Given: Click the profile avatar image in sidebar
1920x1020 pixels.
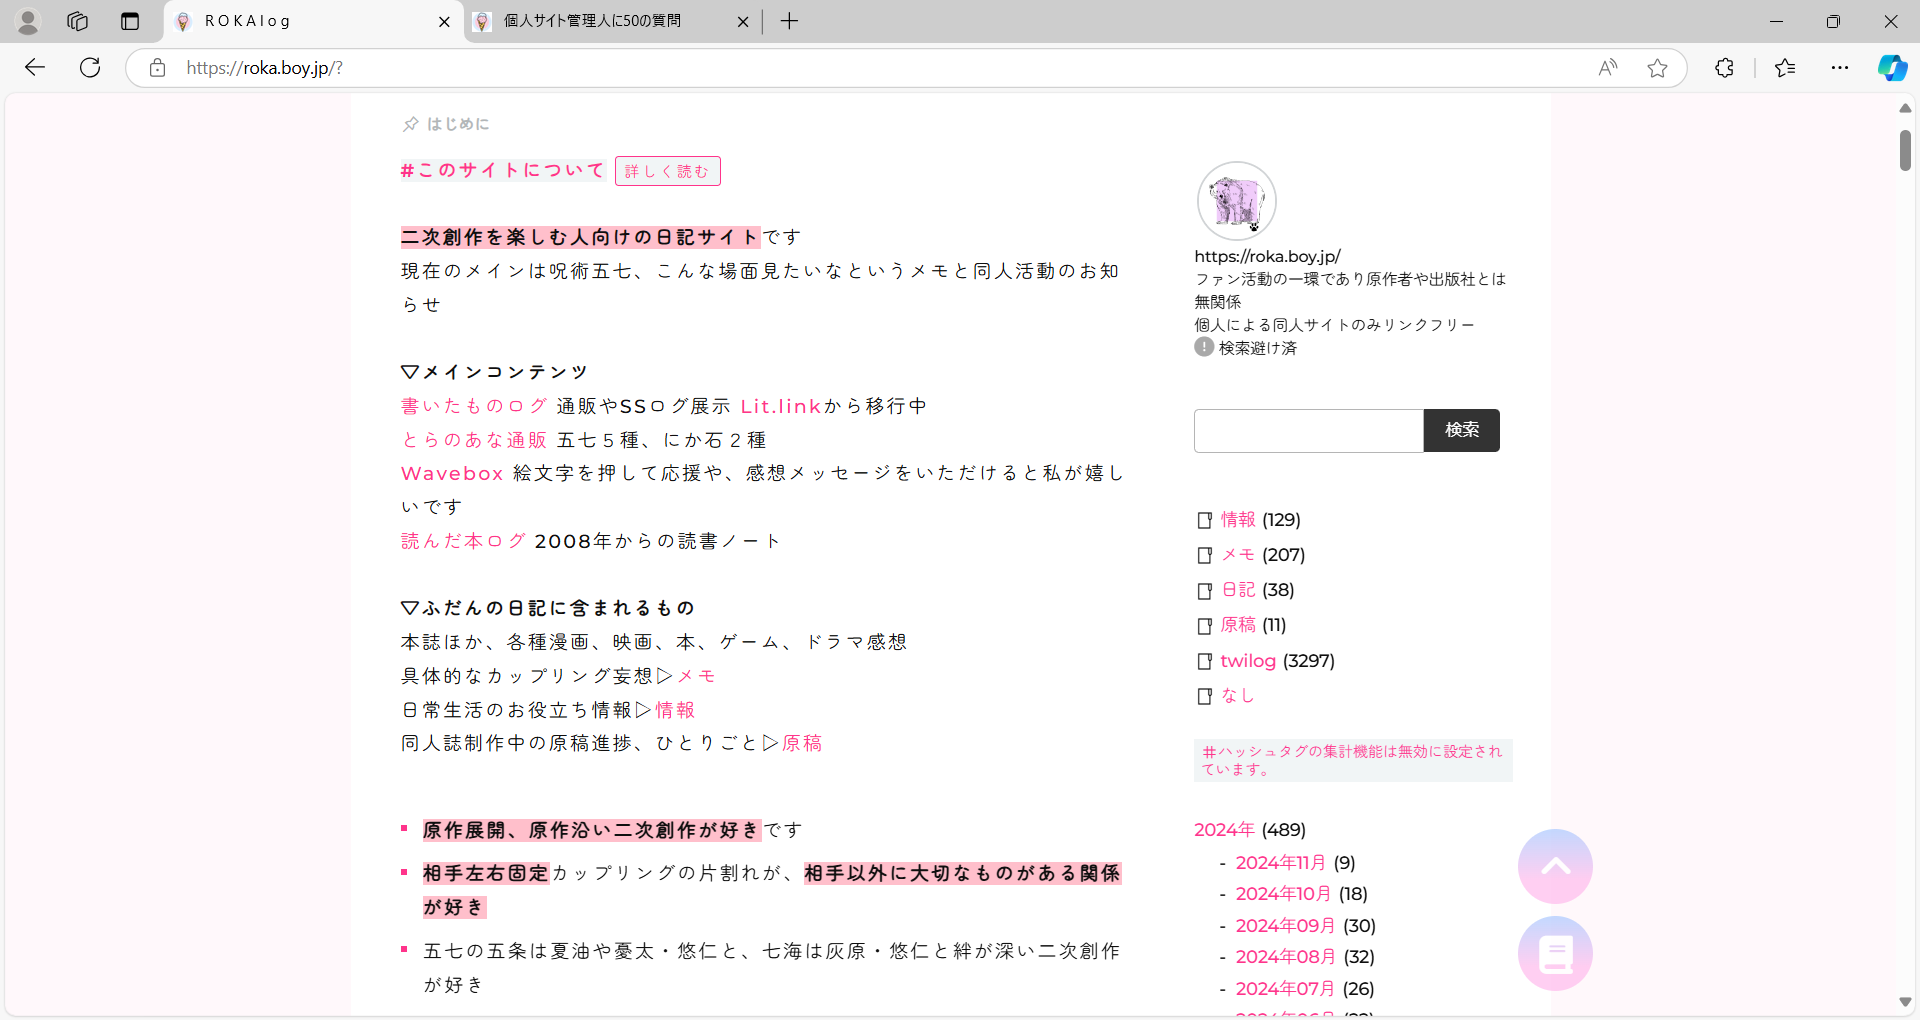Looking at the screenshot, I should pyautogui.click(x=1237, y=201).
